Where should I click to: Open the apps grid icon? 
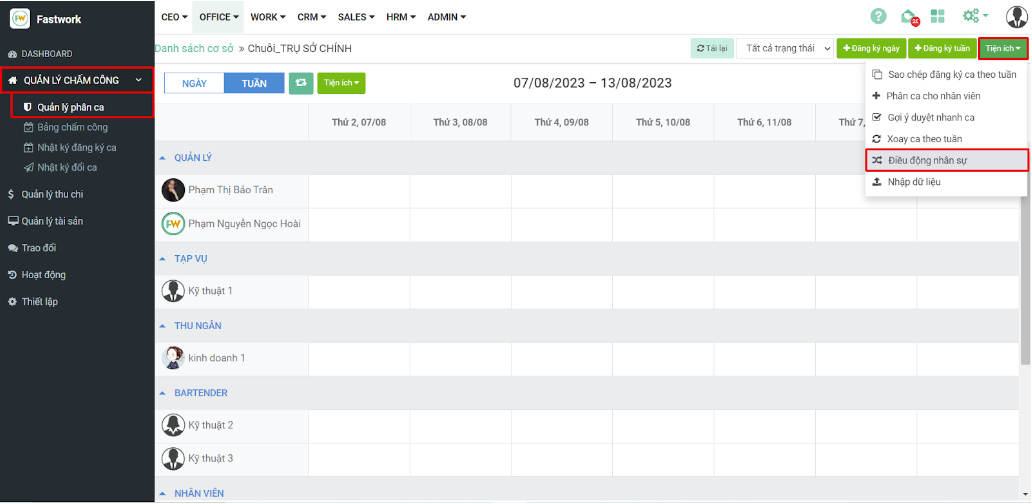click(937, 16)
